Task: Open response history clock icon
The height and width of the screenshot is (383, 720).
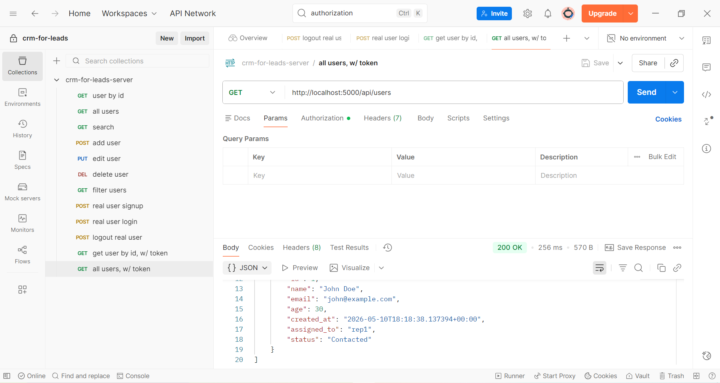Action: tap(388, 248)
